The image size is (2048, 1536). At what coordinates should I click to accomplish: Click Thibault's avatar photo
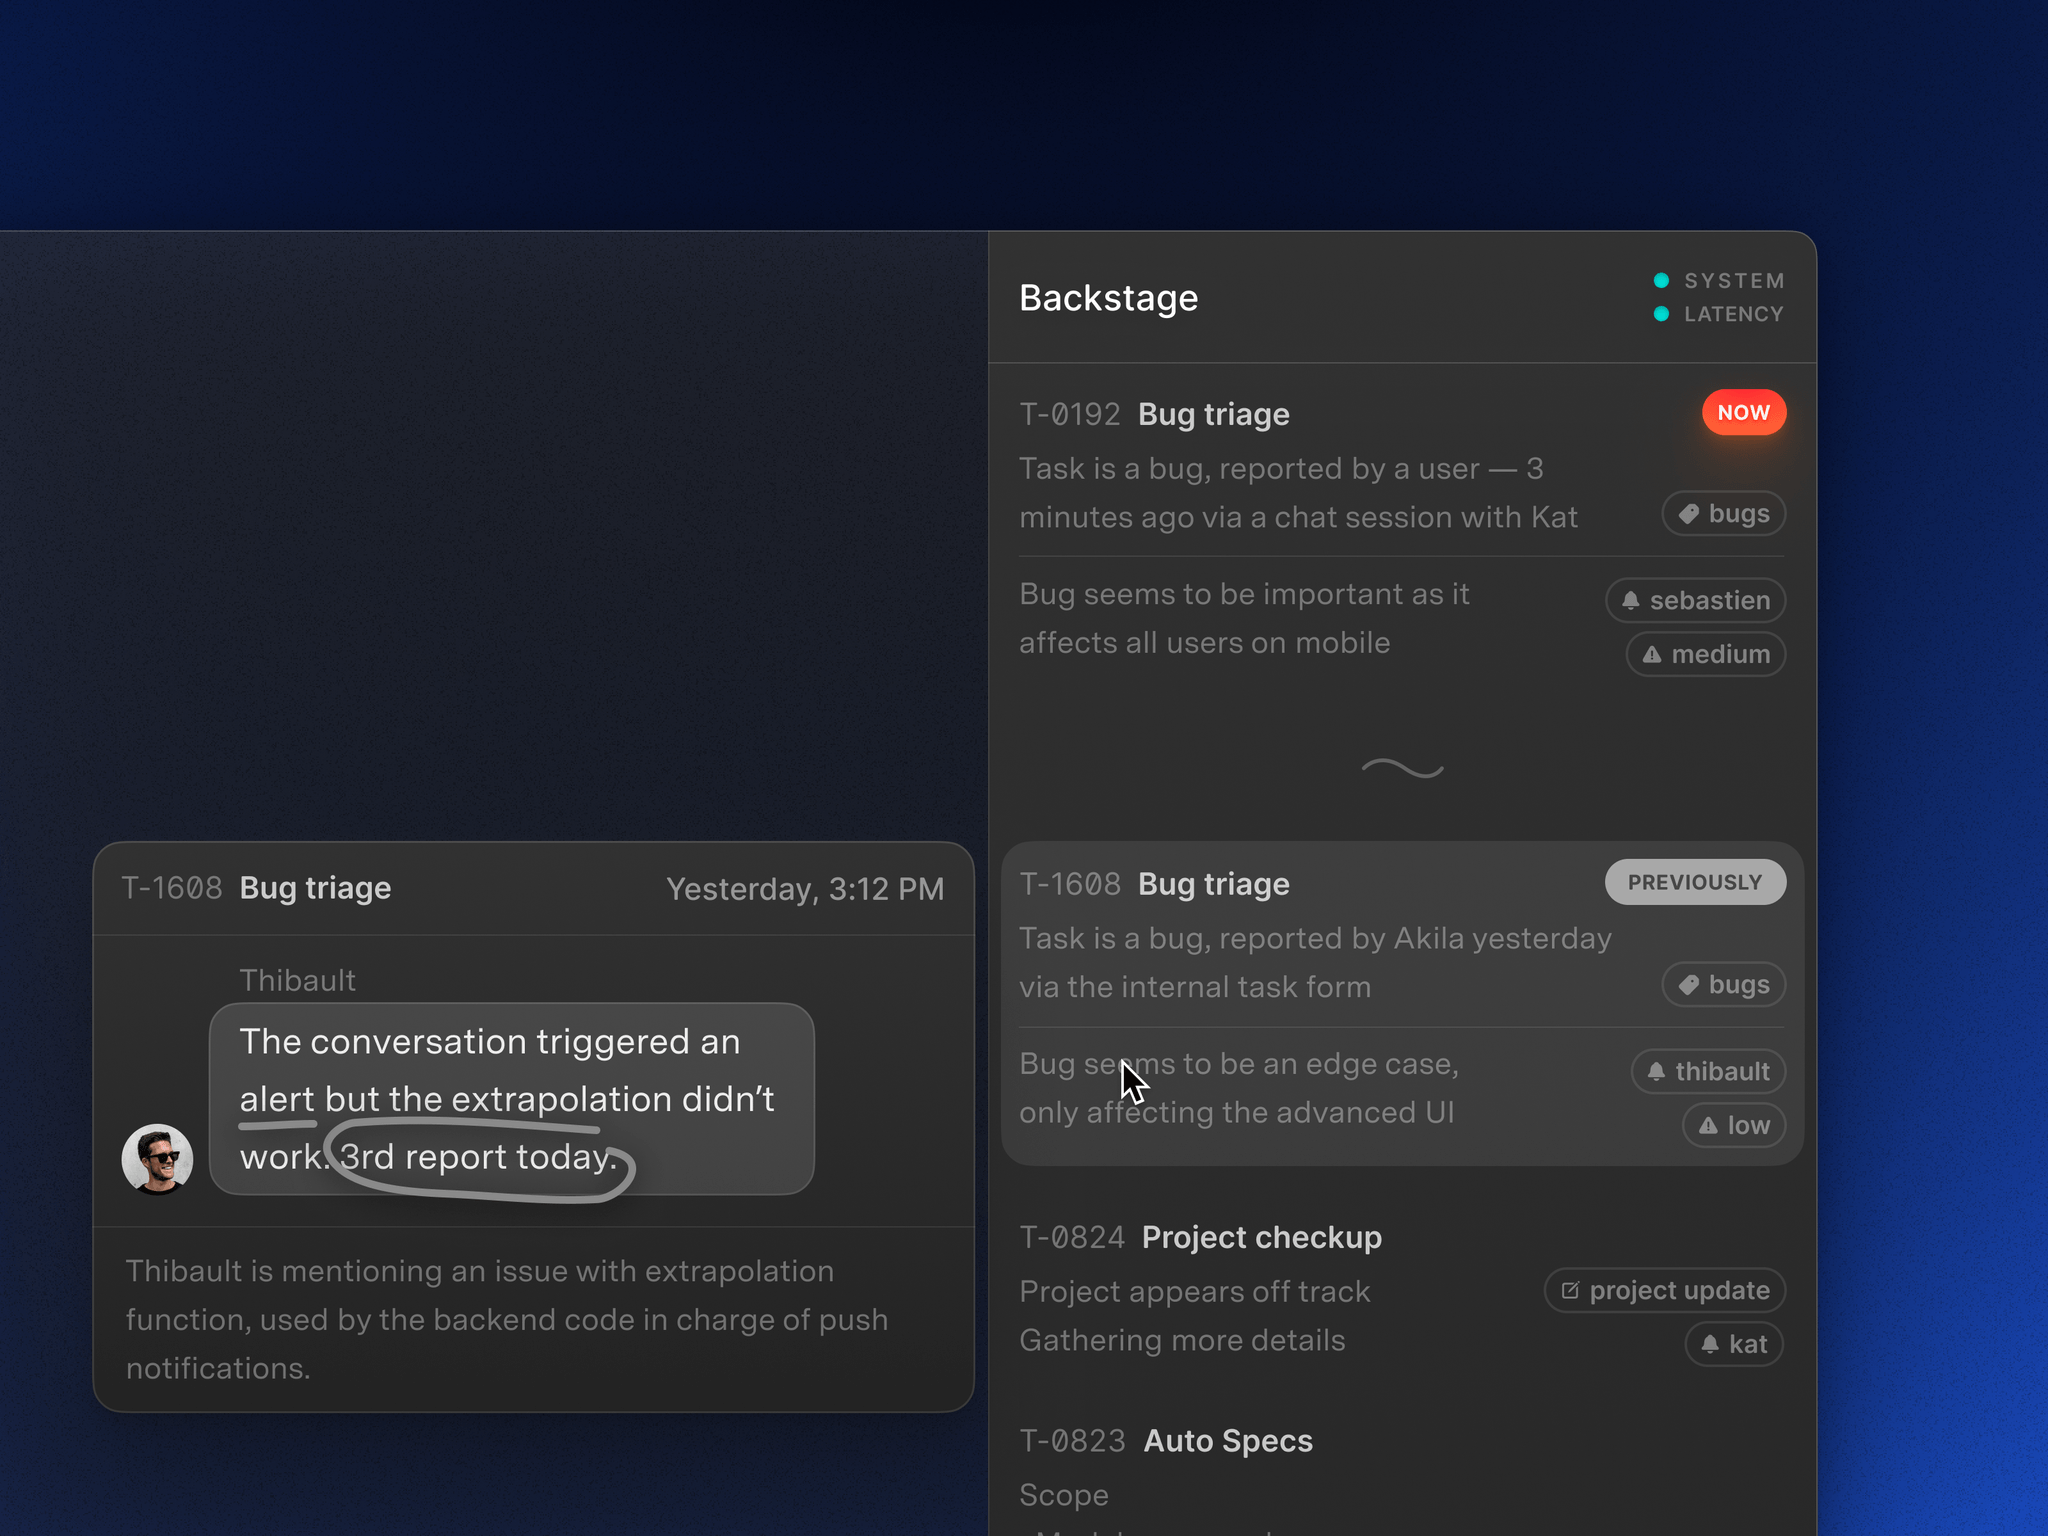157,1159
